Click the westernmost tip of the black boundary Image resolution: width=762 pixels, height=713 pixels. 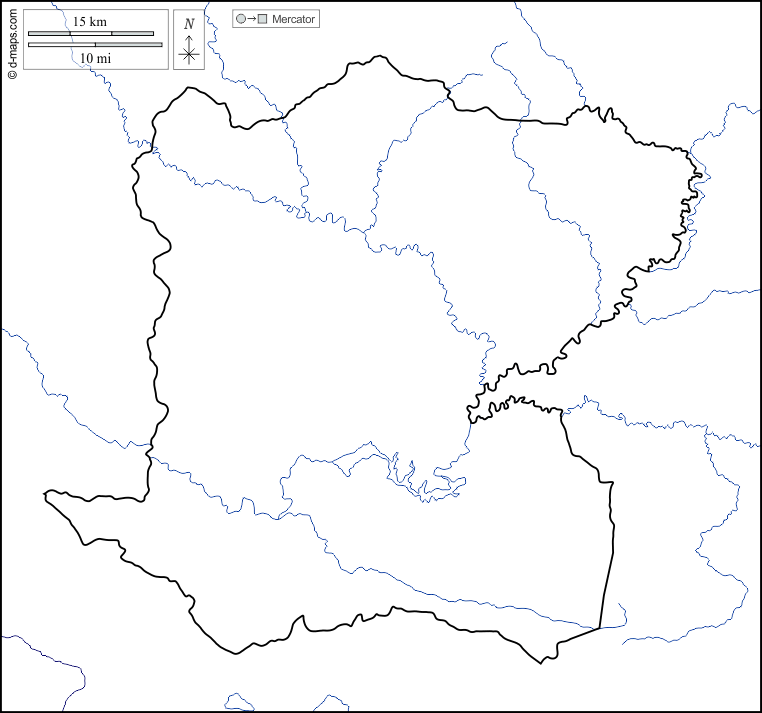[x=46, y=494]
